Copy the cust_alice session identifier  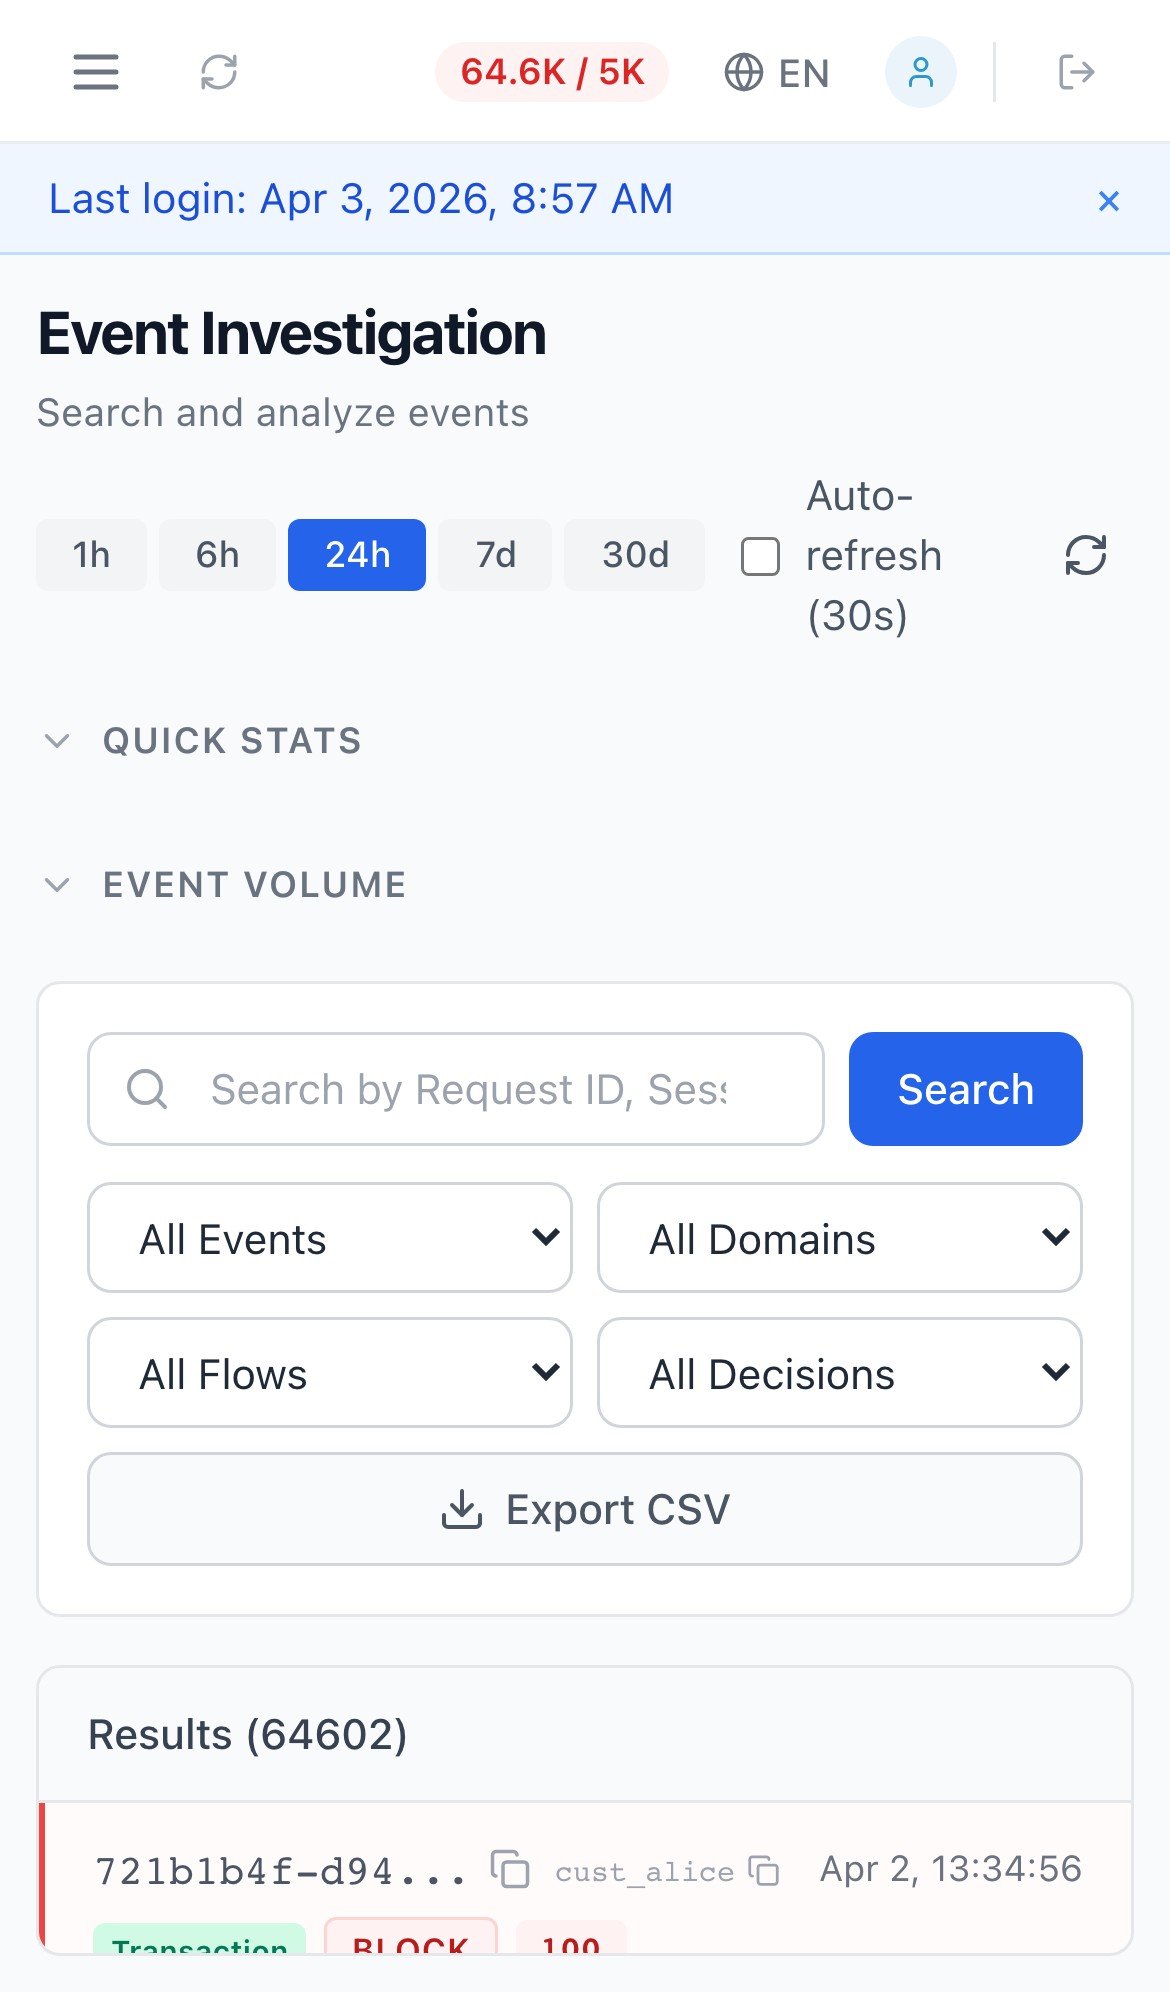pyautogui.click(x=765, y=1868)
